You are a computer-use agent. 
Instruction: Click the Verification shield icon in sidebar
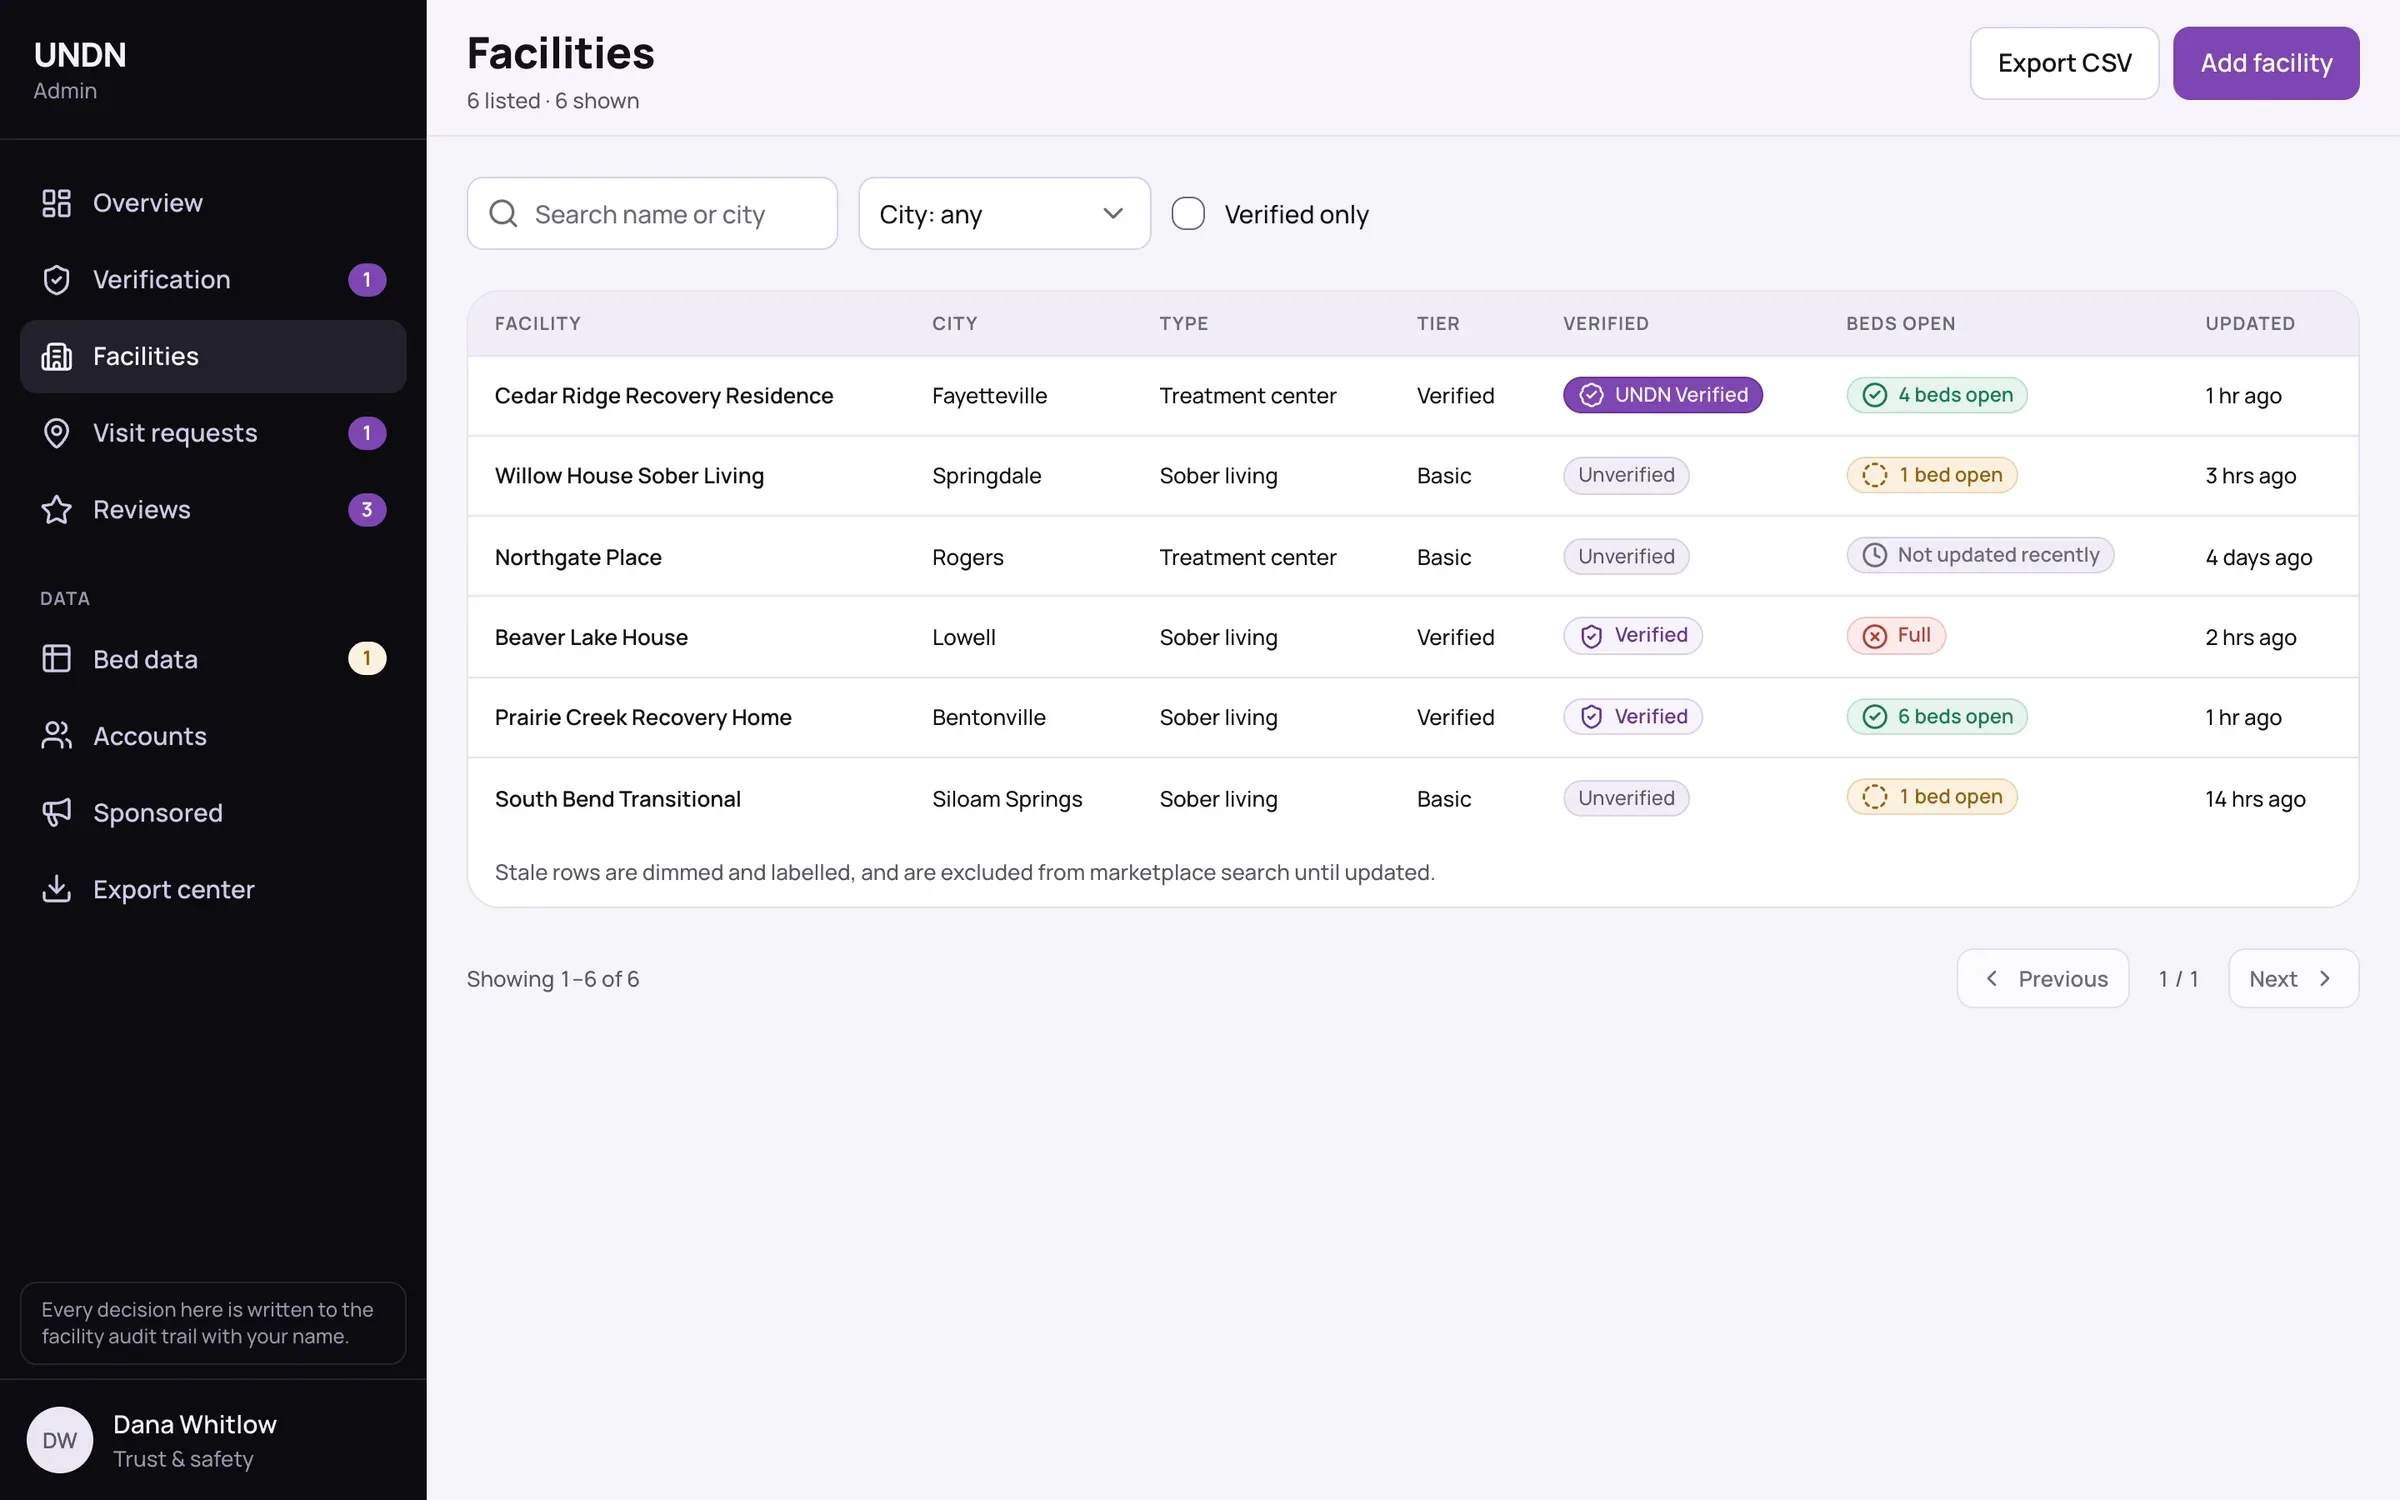pos(56,280)
